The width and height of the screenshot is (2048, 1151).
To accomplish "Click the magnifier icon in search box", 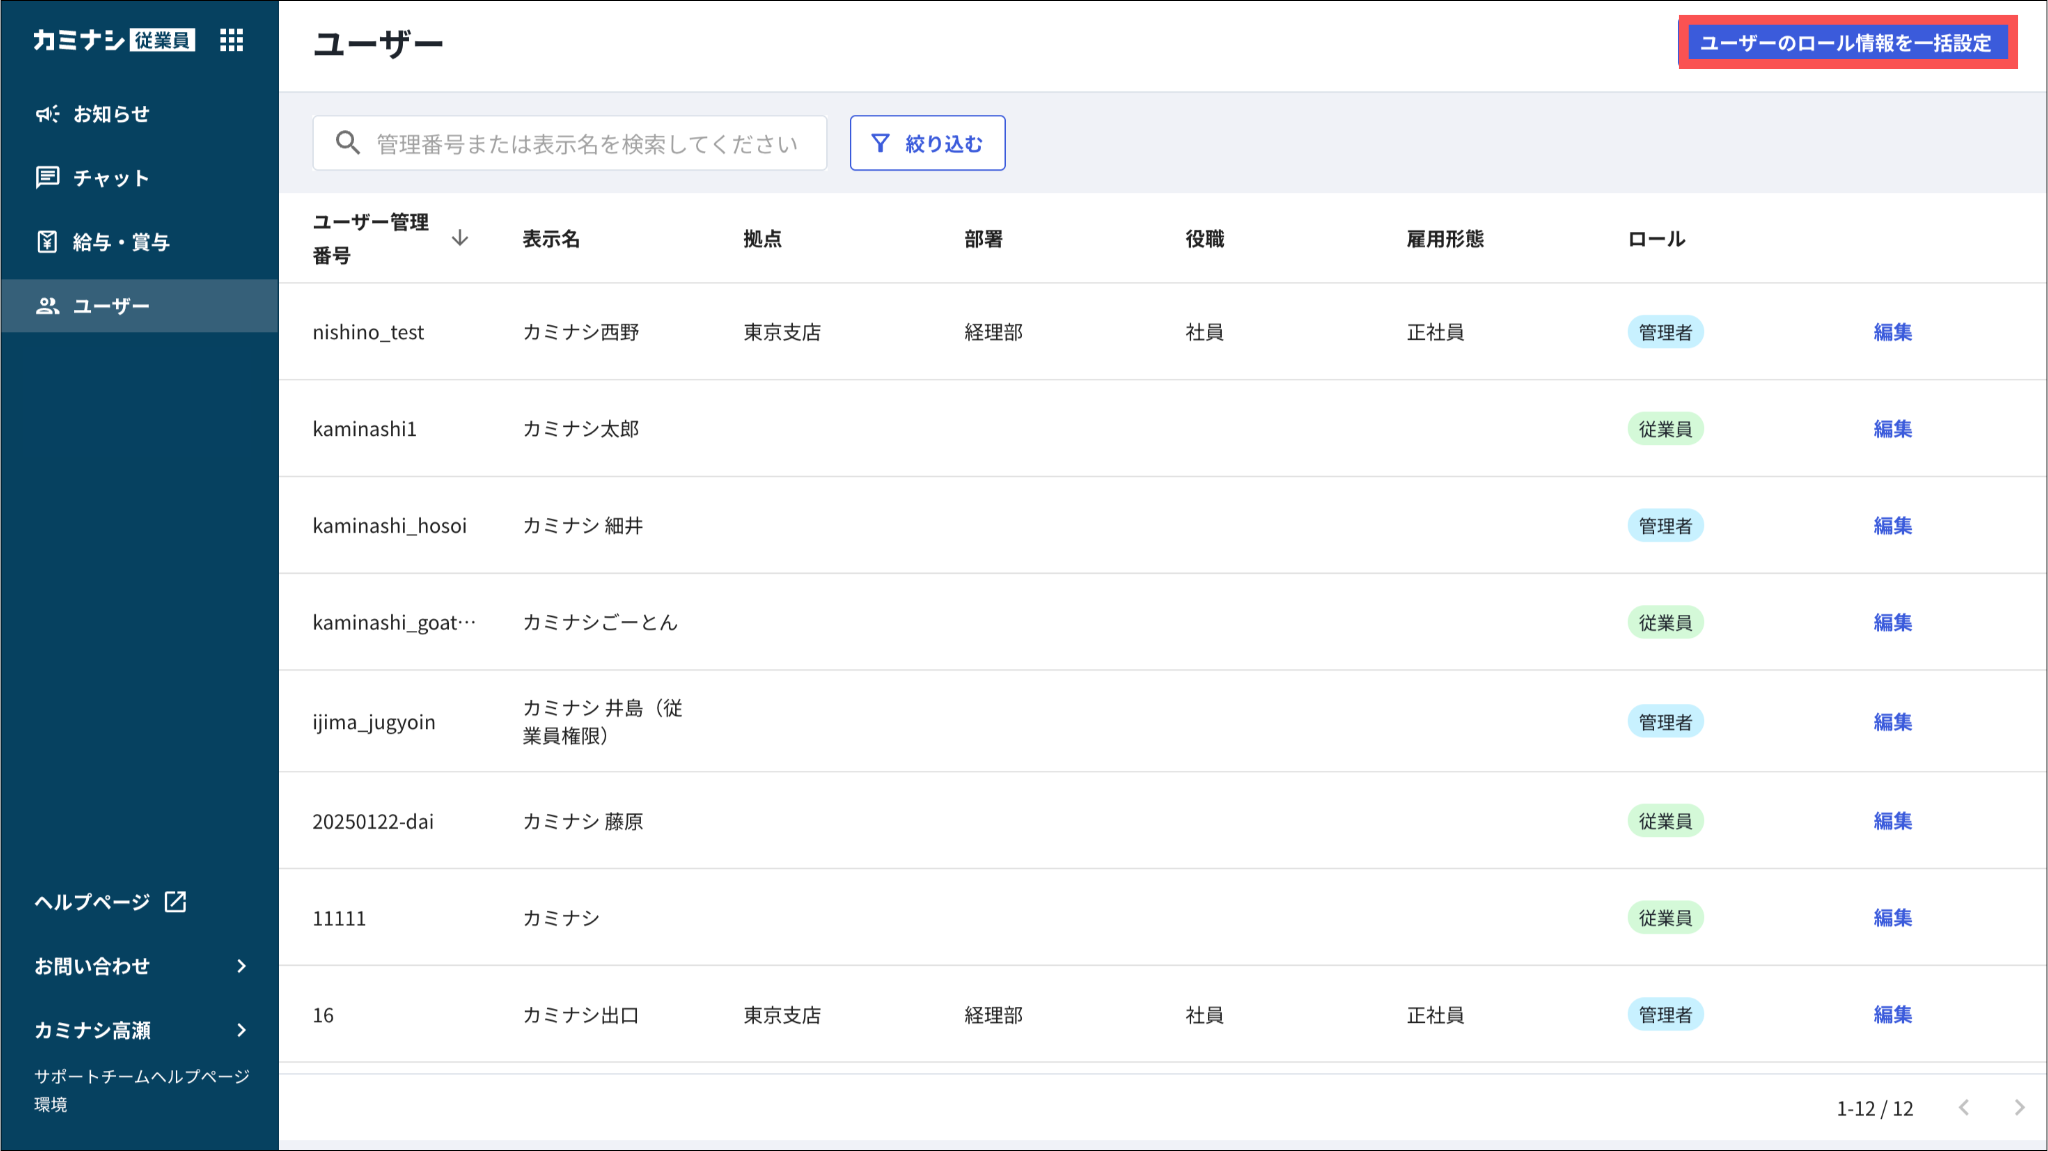I will click(347, 143).
